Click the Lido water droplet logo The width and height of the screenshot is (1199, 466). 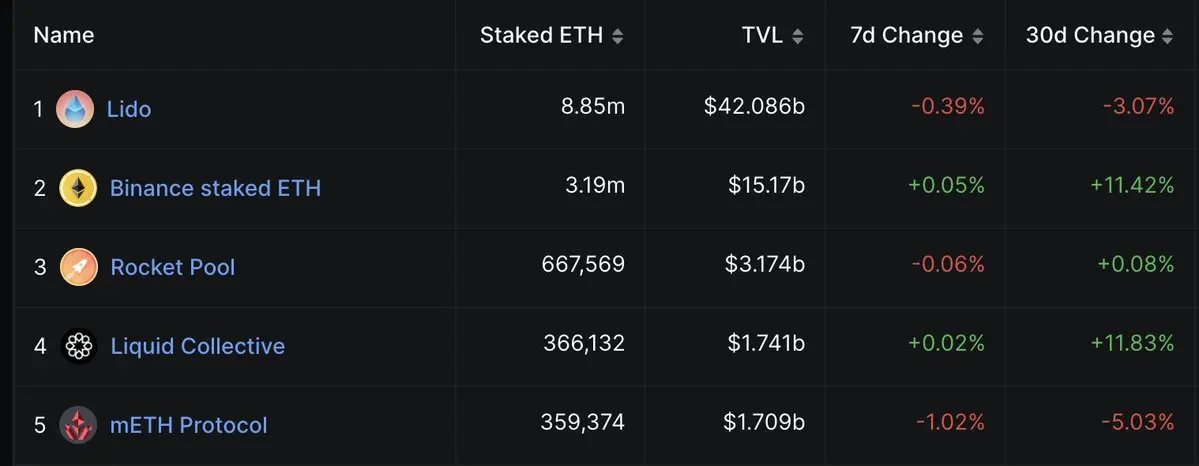click(x=75, y=109)
